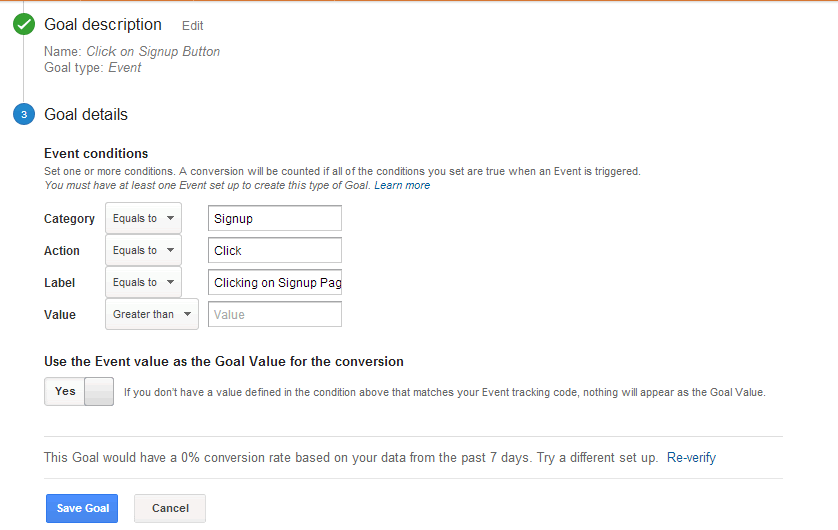The height and width of the screenshot is (530, 838).
Task: Expand the Value Greater than dropdown
Action: [x=152, y=314]
